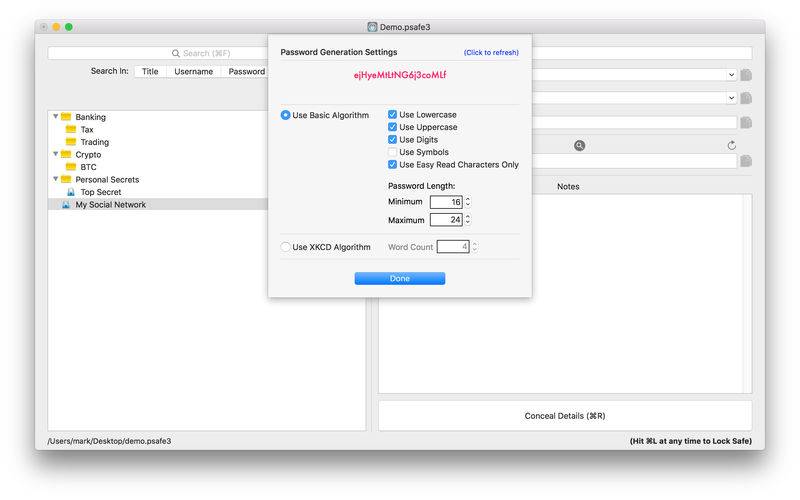
Task: Select the My Social Network row label
Action: (111, 205)
